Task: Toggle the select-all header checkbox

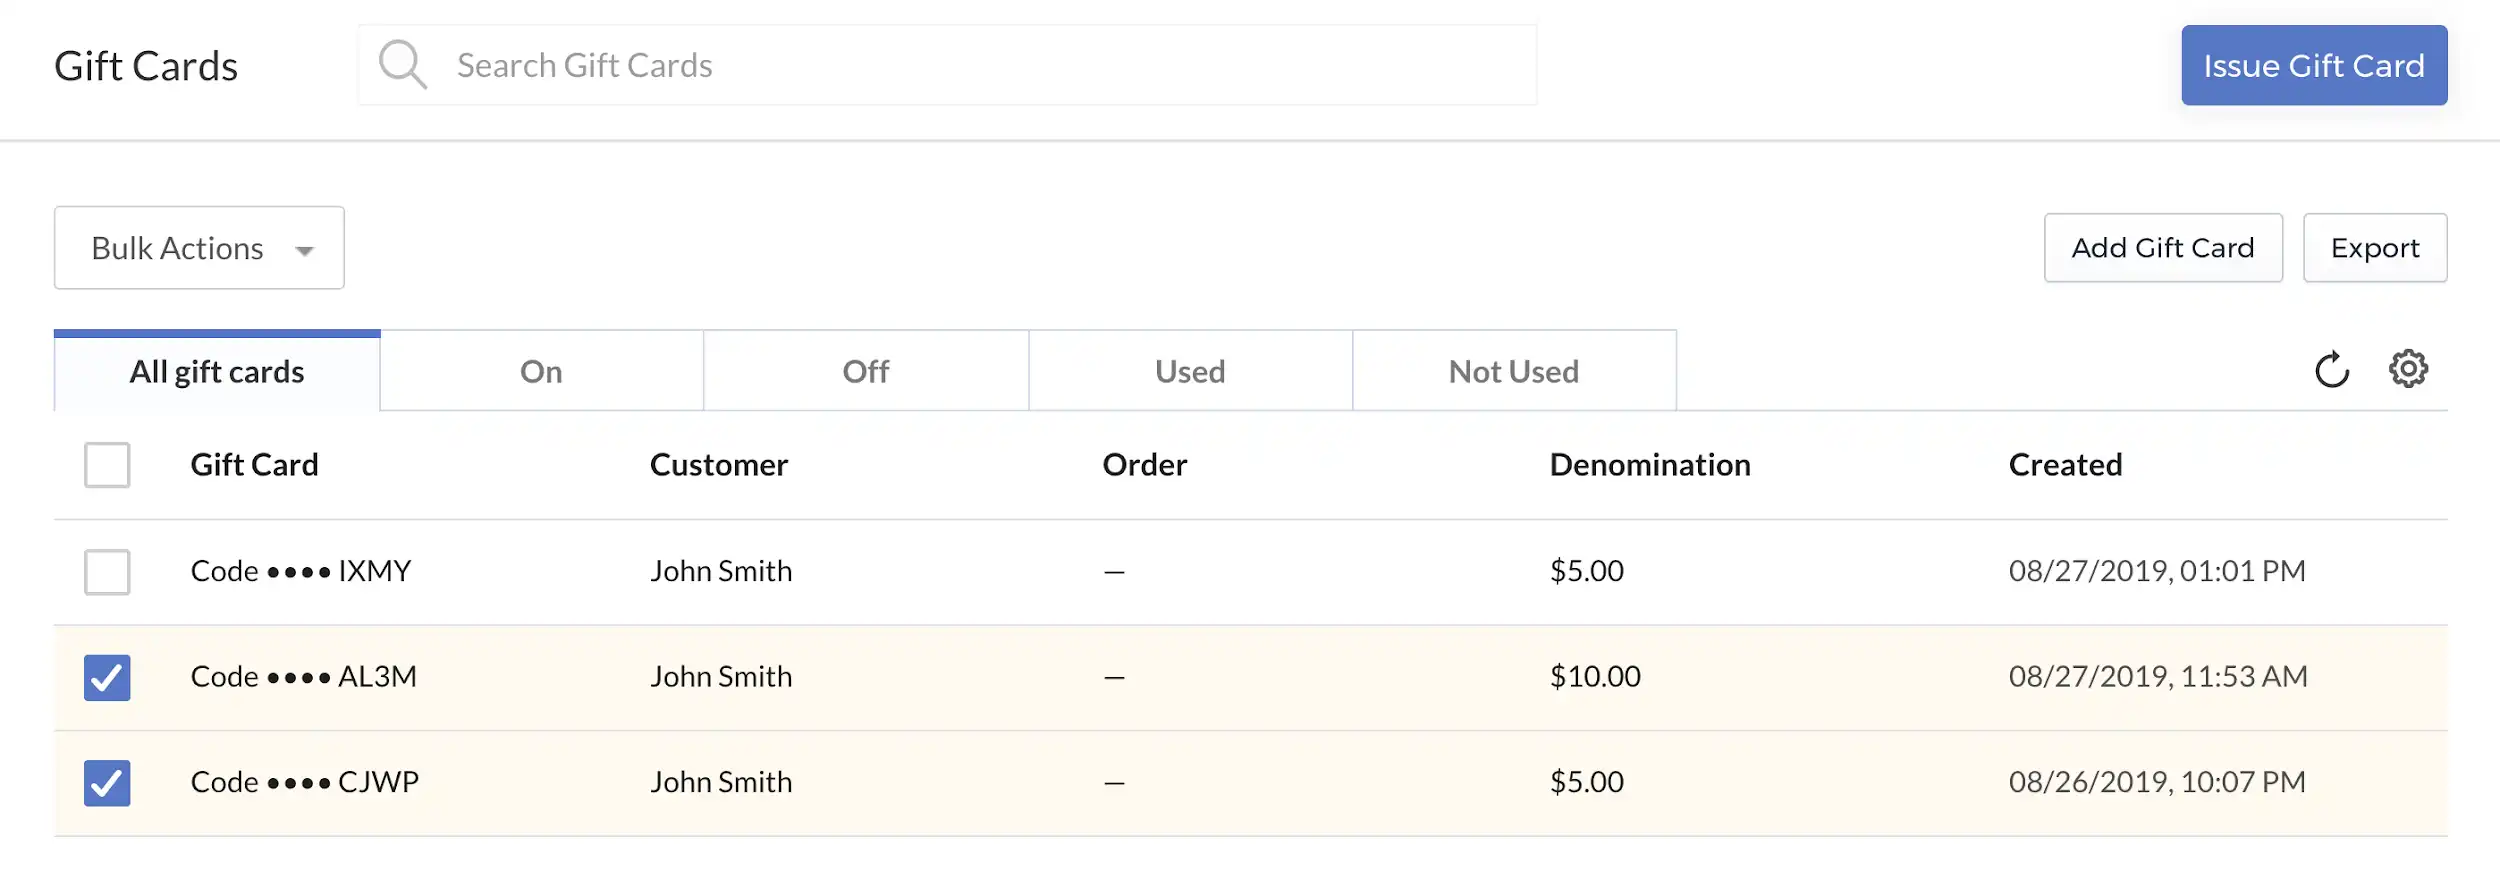Action: [107, 465]
